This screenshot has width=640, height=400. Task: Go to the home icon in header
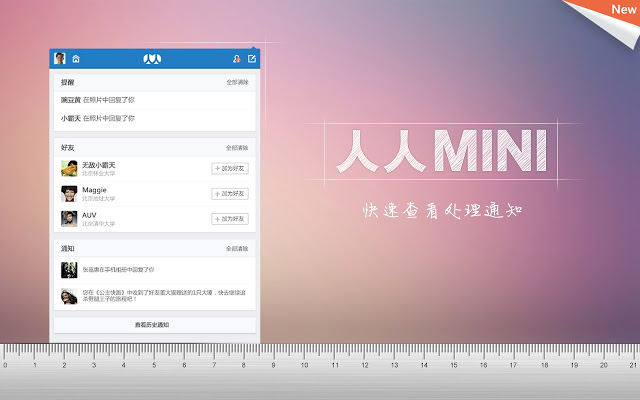(x=76, y=59)
